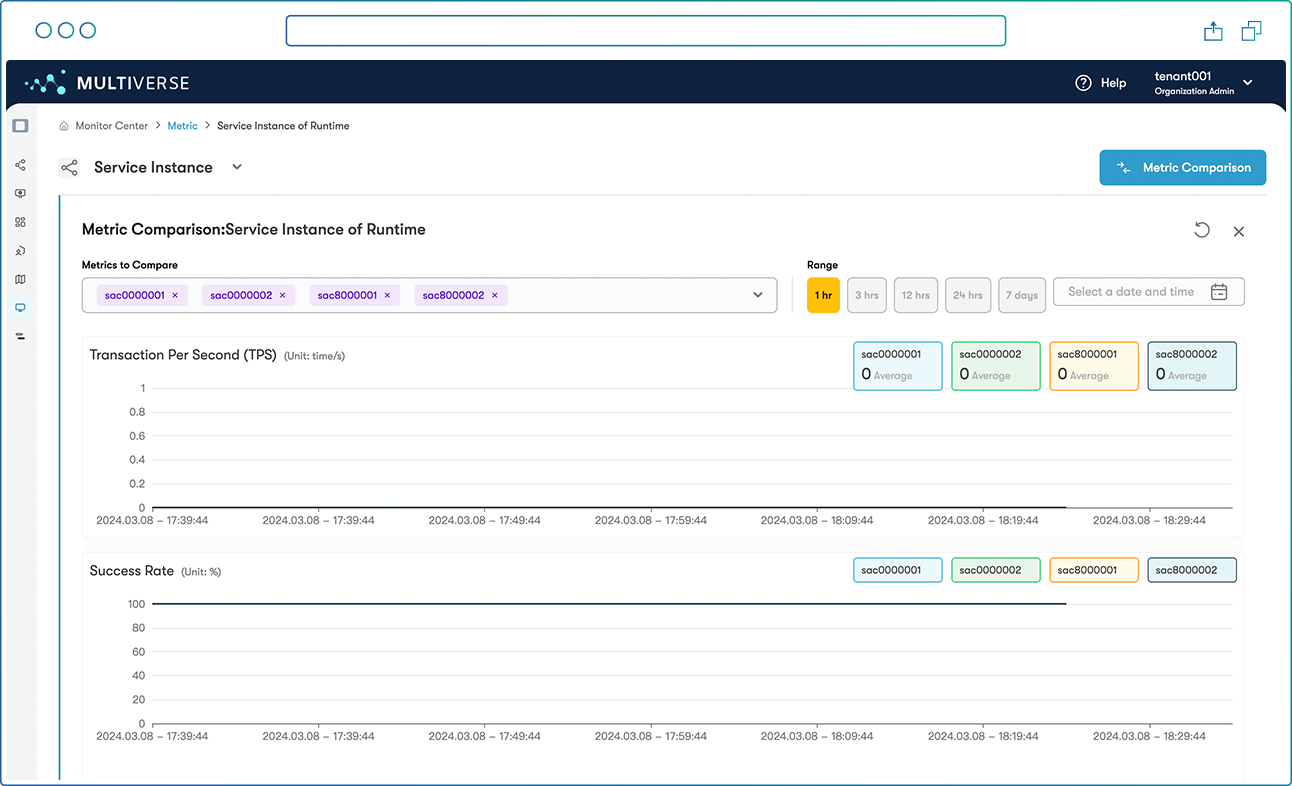Viewport: 1292px width, 786px height.
Task: Toggle sac8000002 series in TPS chart
Action: click(1192, 366)
